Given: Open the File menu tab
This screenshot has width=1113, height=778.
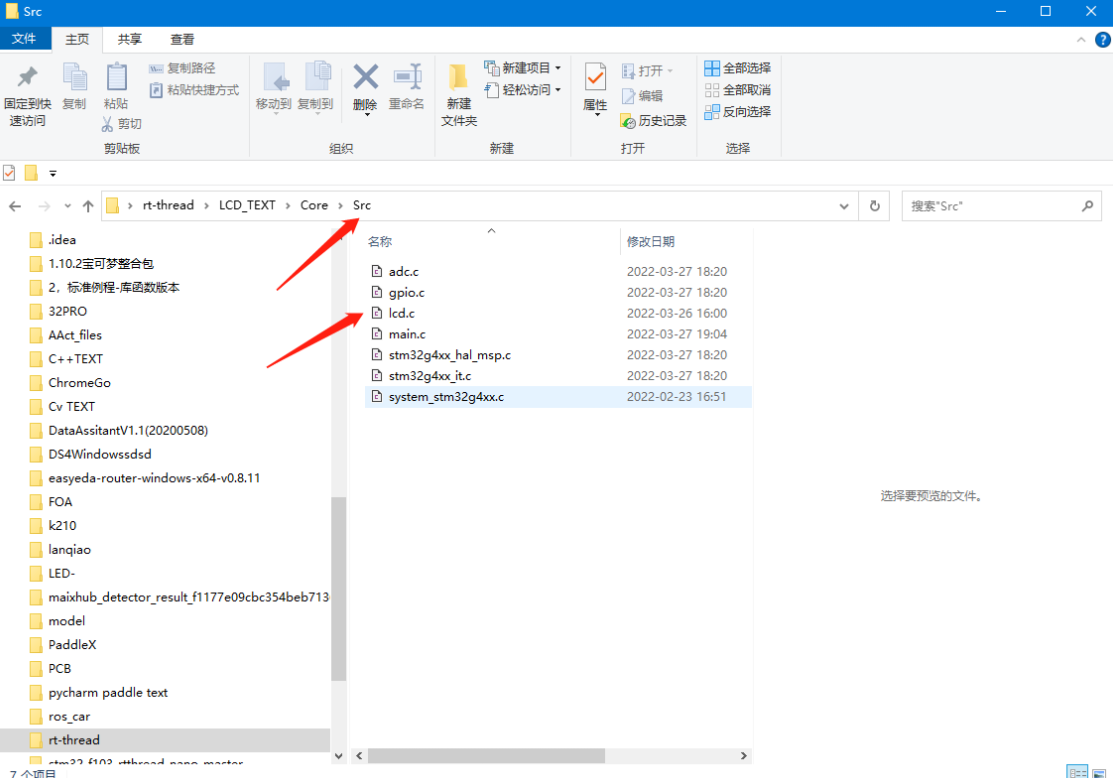Looking at the screenshot, I should coord(24,38).
